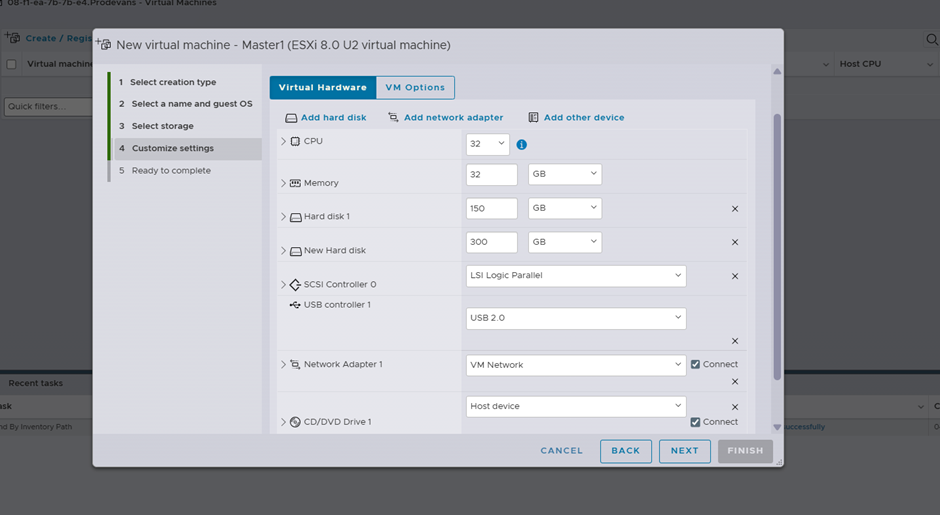
Task: Go to Select storage step
Action: click(x=162, y=126)
